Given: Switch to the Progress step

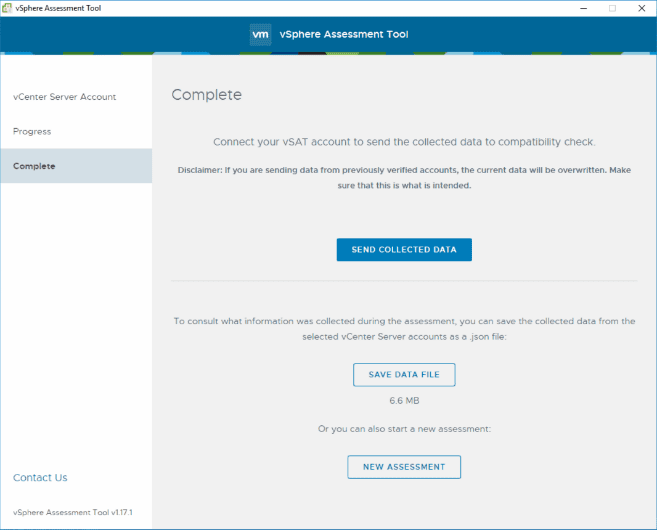Looking at the screenshot, I should click(x=32, y=132).
